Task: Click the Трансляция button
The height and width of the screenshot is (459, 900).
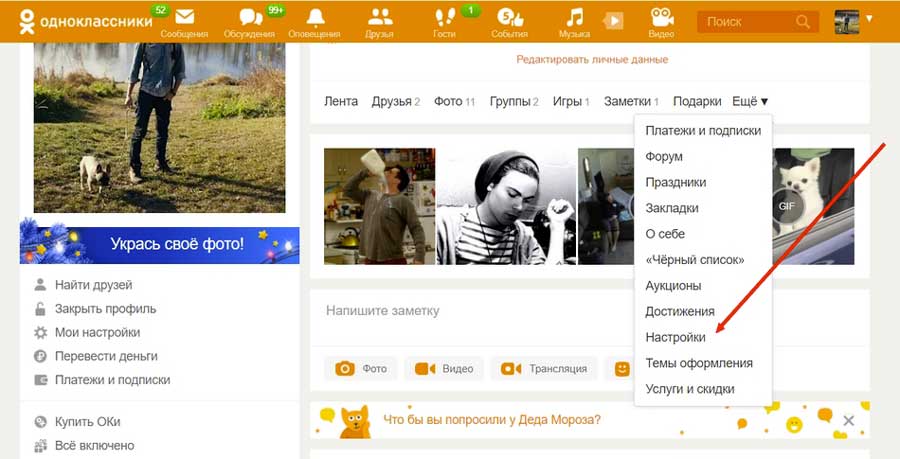Action: [x=544, y=368]
